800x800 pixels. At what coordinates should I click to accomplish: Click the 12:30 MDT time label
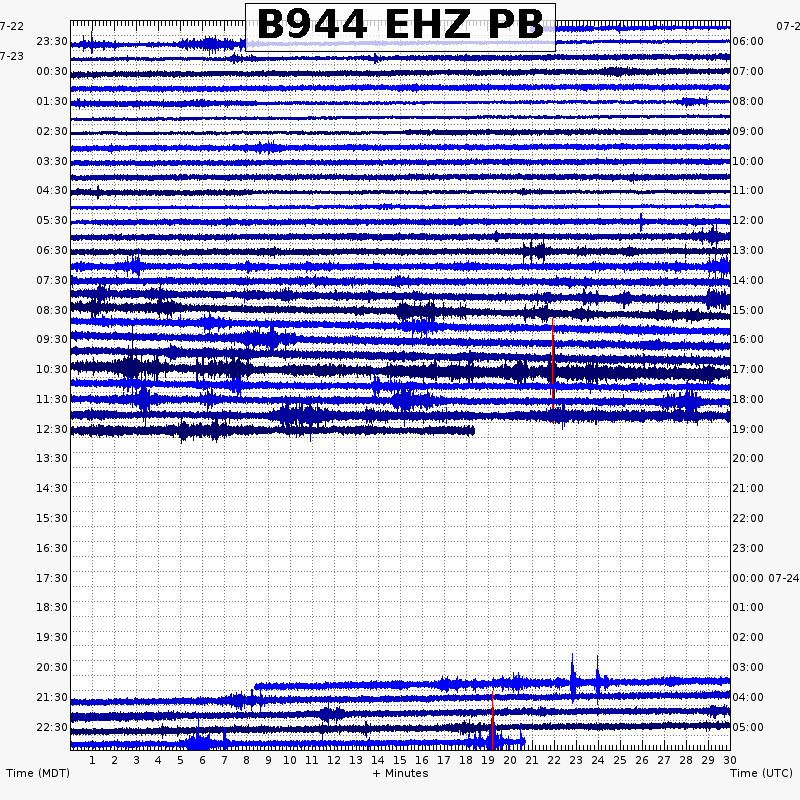(x=52, y=430)
